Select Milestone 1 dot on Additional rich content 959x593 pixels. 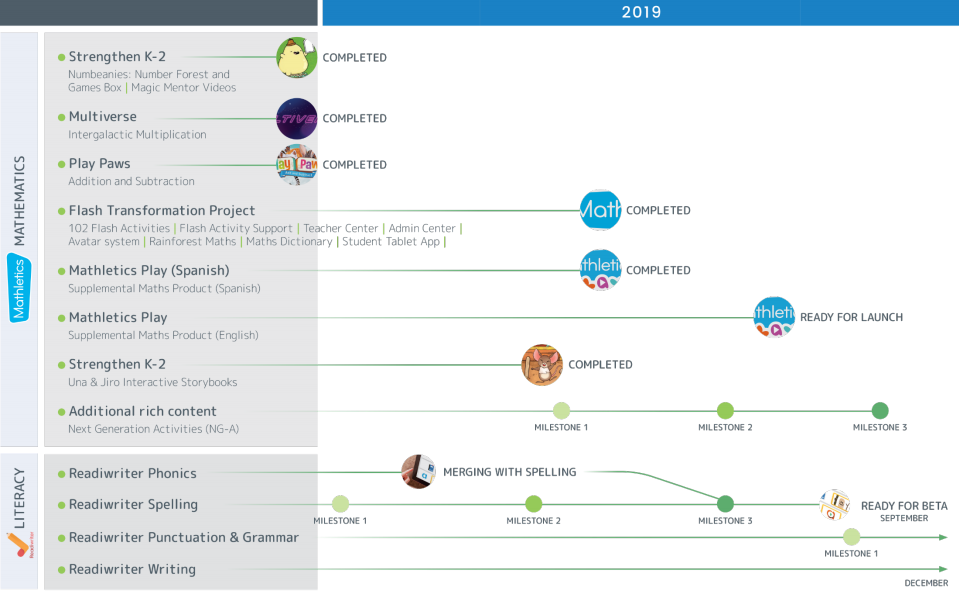(x=561, y=411)
